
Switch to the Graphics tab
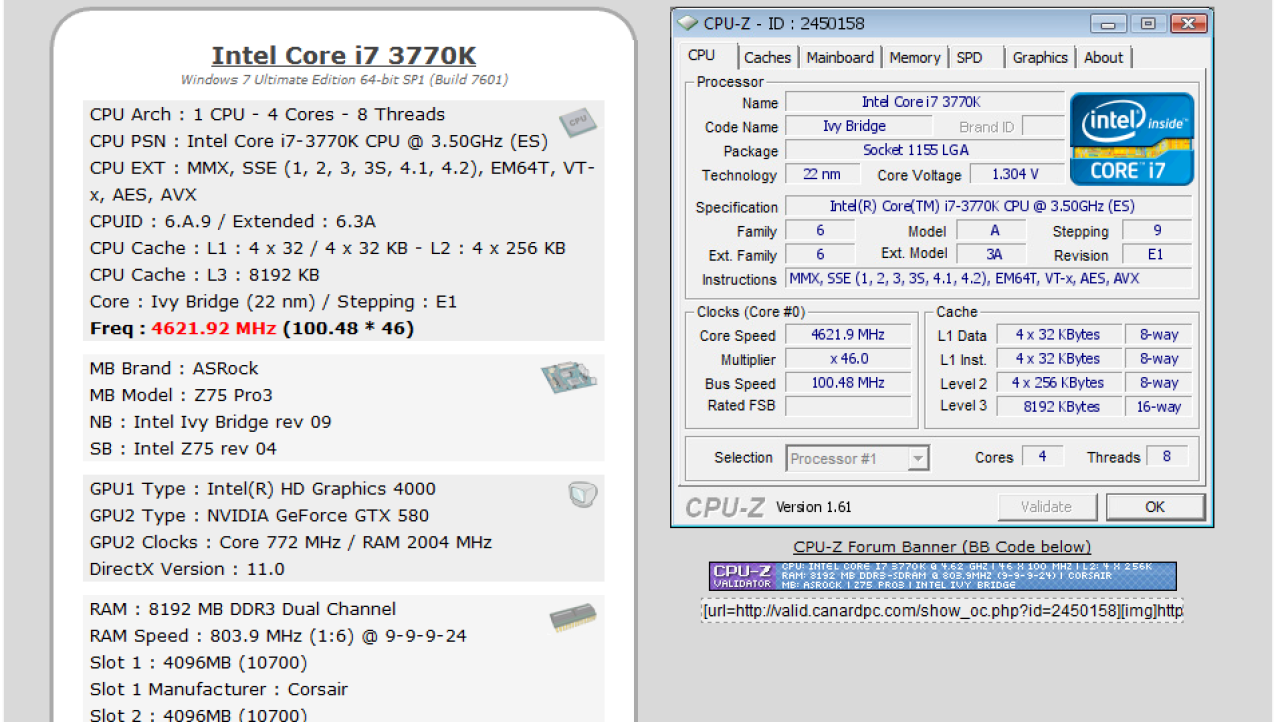pyautogui.click(x=1040, y=58)
